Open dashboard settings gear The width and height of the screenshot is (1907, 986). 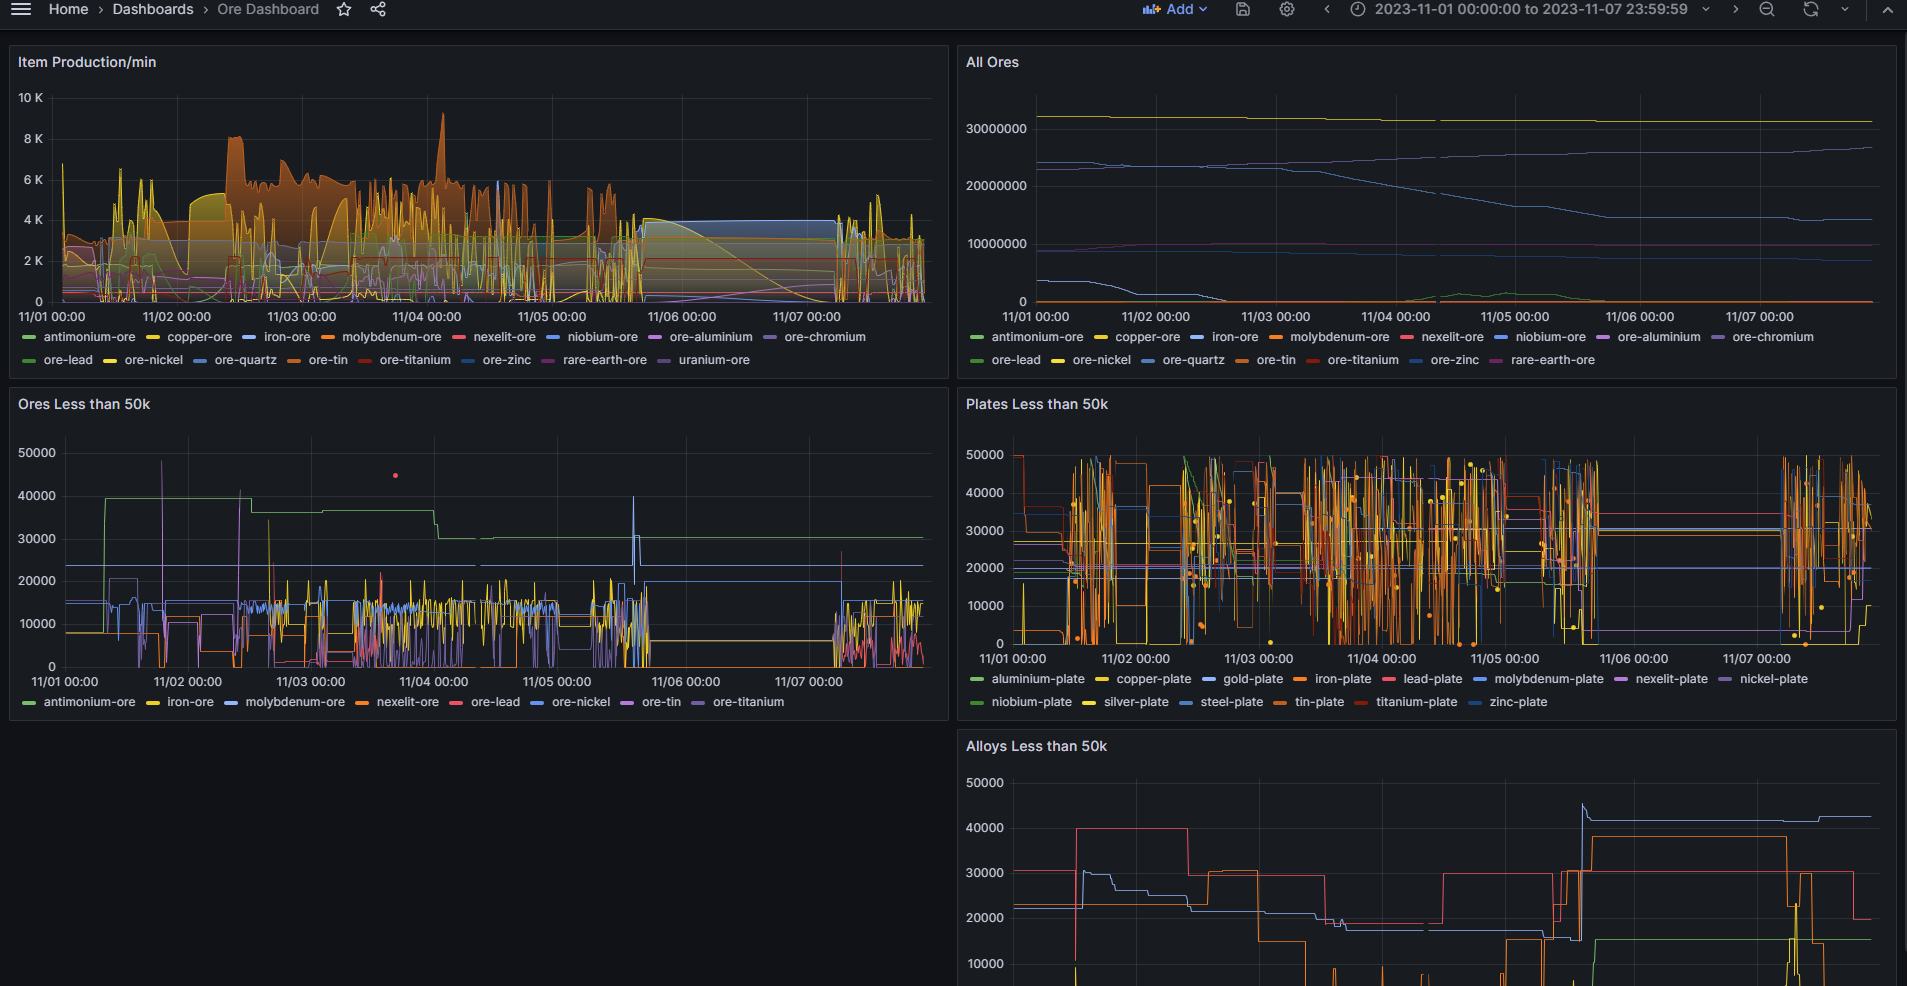[1287, 9]
